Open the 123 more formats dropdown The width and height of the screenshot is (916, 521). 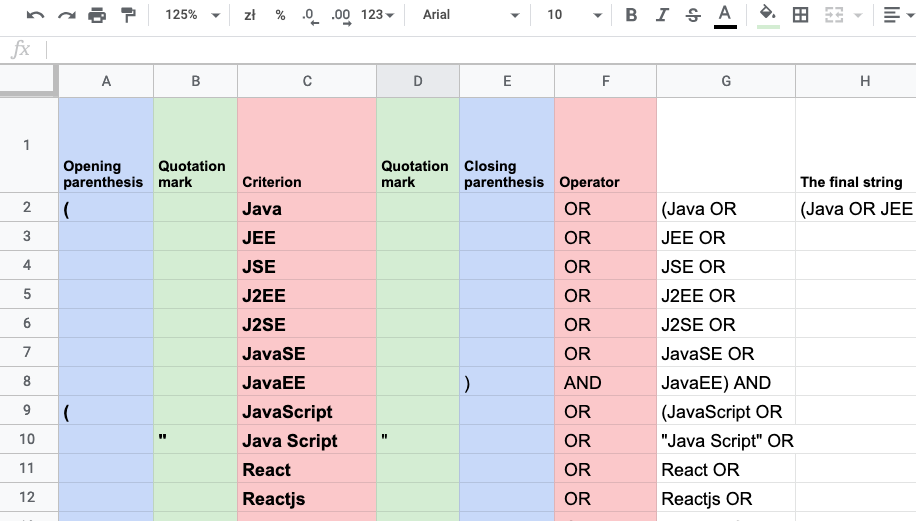(377, 15)
